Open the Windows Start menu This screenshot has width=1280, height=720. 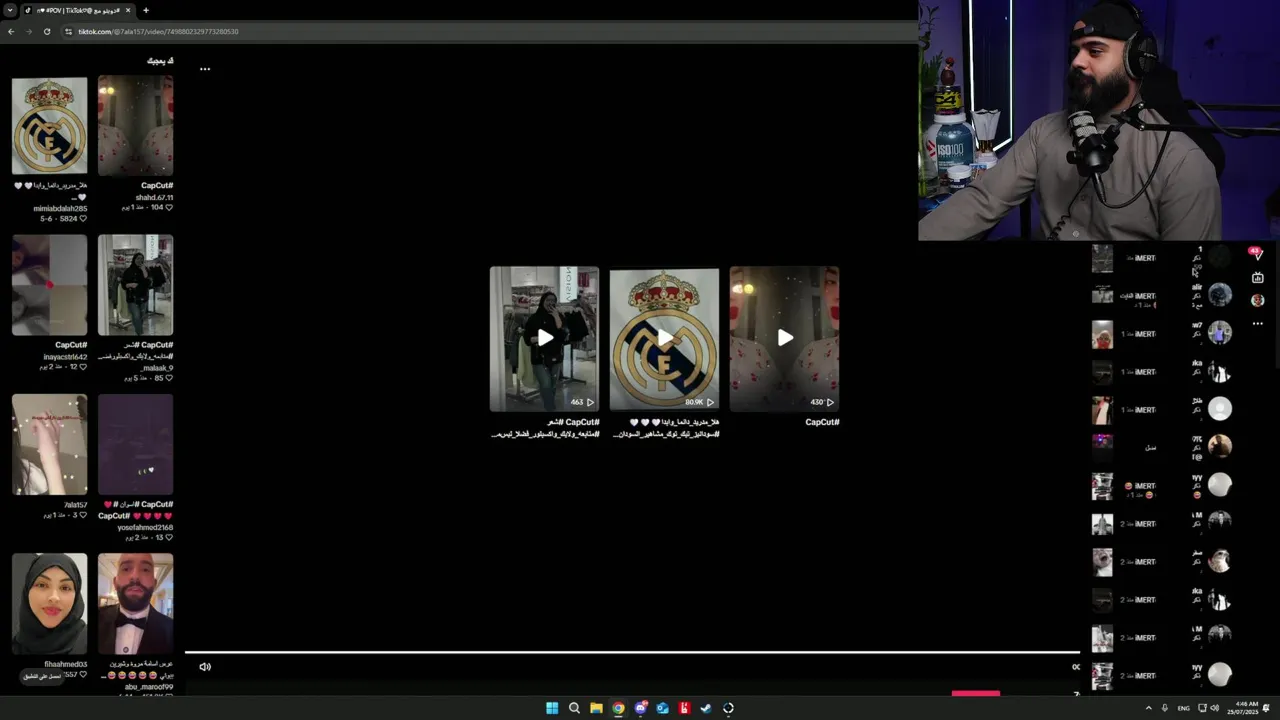[552, 708]
